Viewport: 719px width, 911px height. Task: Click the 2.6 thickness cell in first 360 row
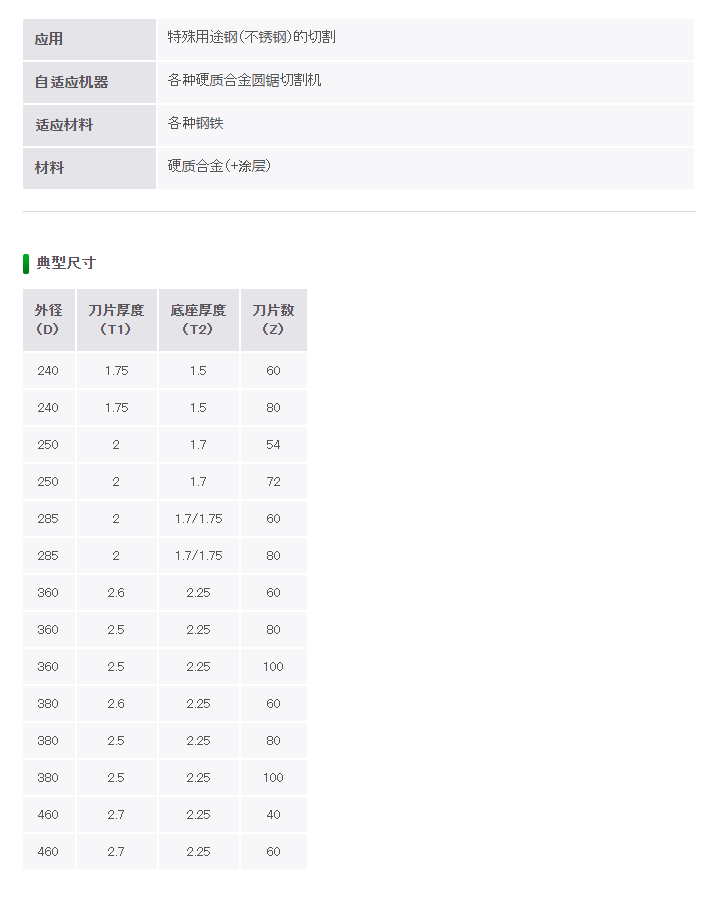(117, 593)
